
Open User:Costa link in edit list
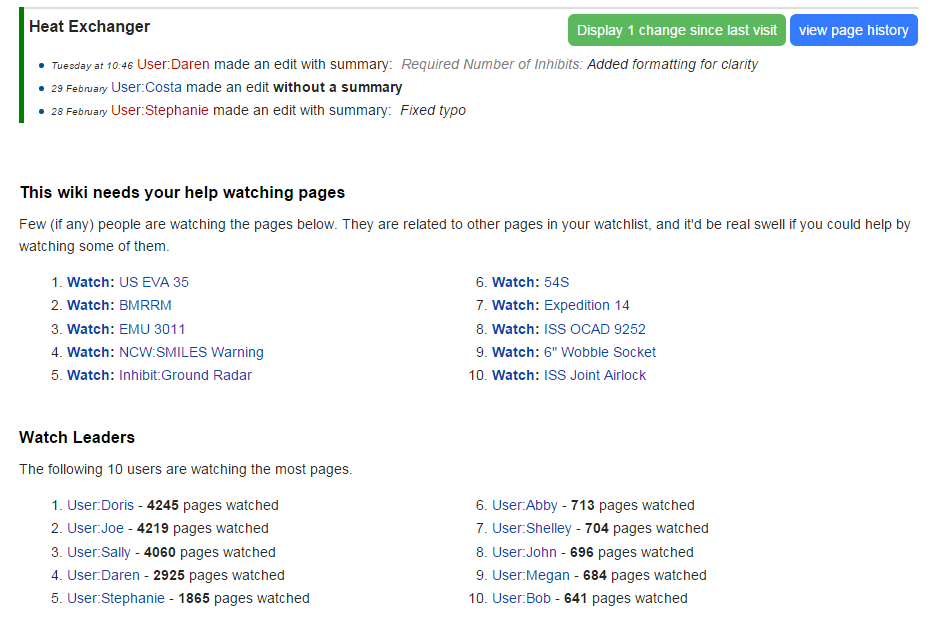click(146, 87)
